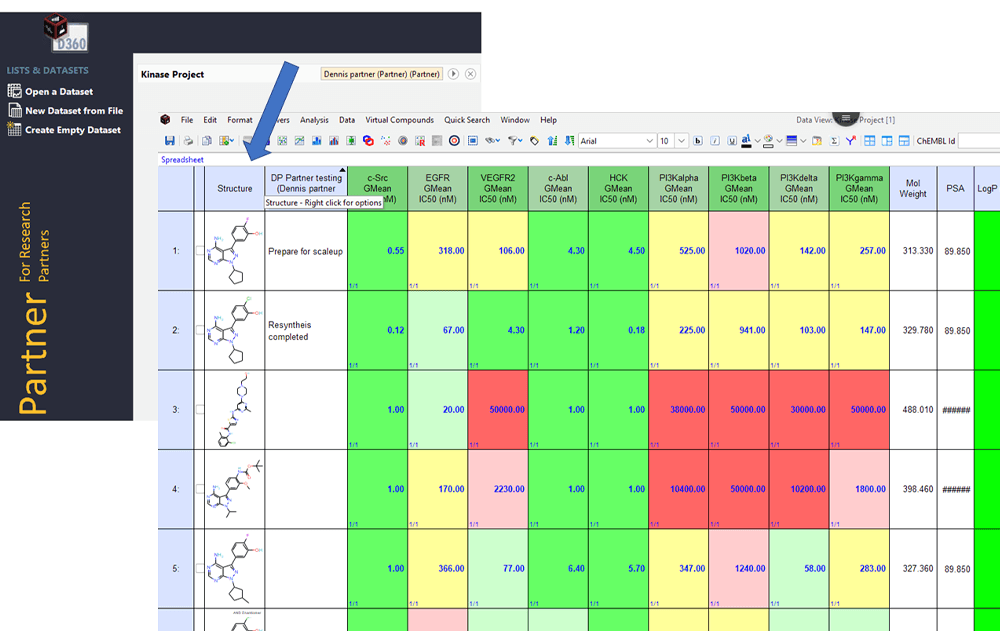
Task: Click the green-arrow chart icon after histogram
Action: coord(351,141)
